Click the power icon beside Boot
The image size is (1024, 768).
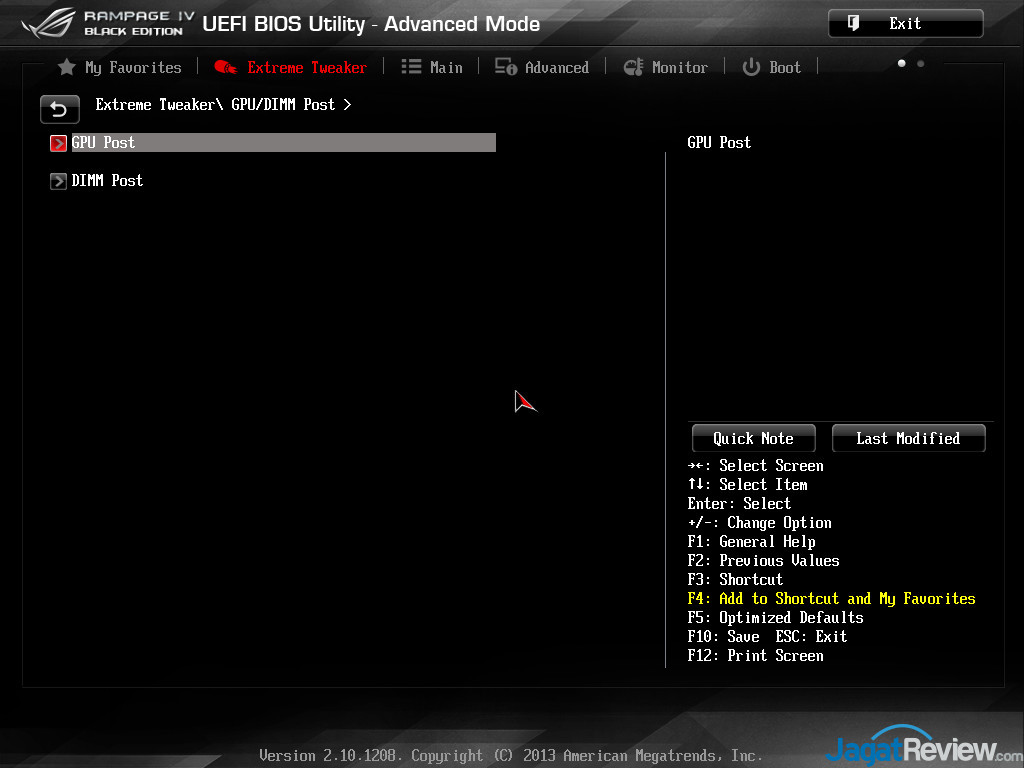pos(751,67)
